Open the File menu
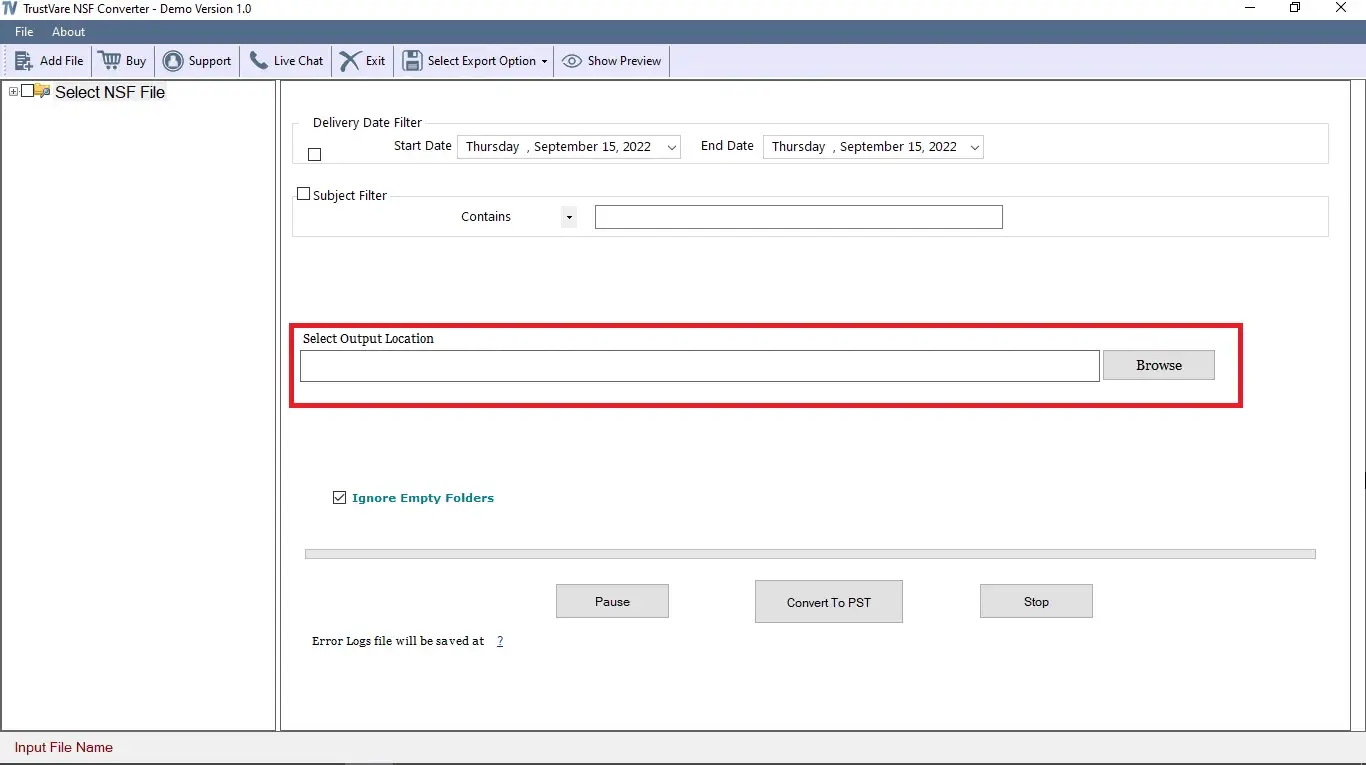The height and width of the screenshot is (765, 1366). [24, 32]
